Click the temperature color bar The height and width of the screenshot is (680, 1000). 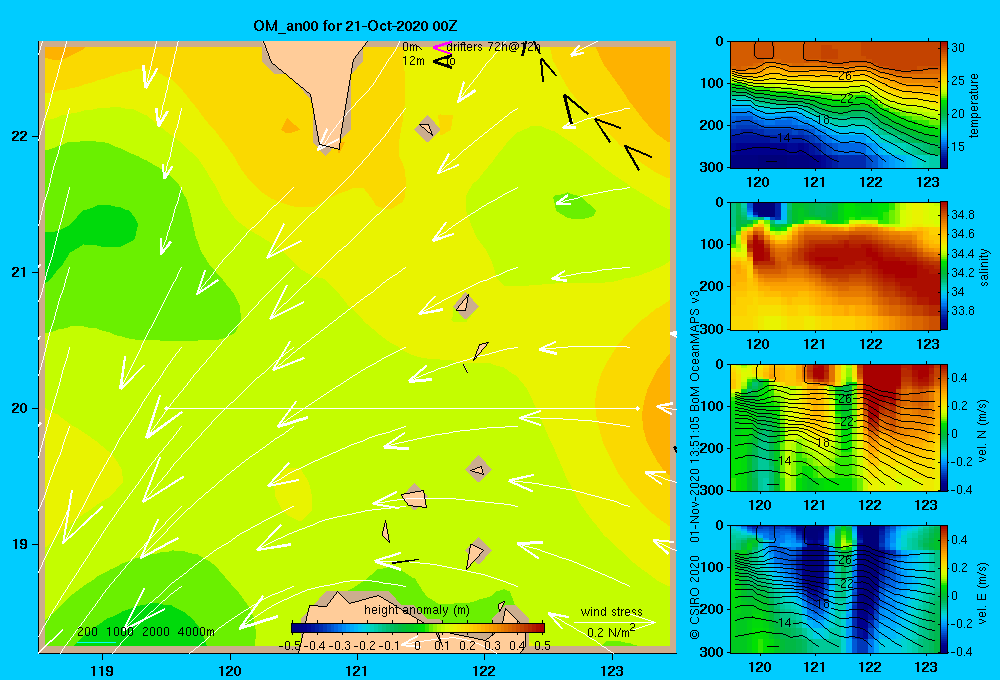944,105
